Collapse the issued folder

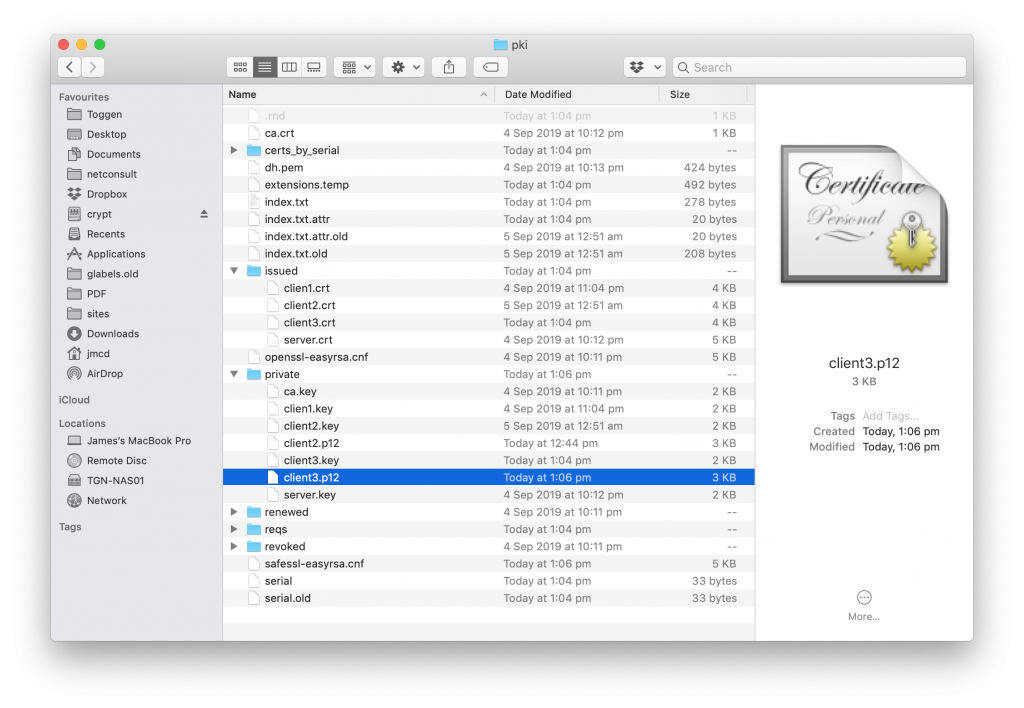click(234, 270)
